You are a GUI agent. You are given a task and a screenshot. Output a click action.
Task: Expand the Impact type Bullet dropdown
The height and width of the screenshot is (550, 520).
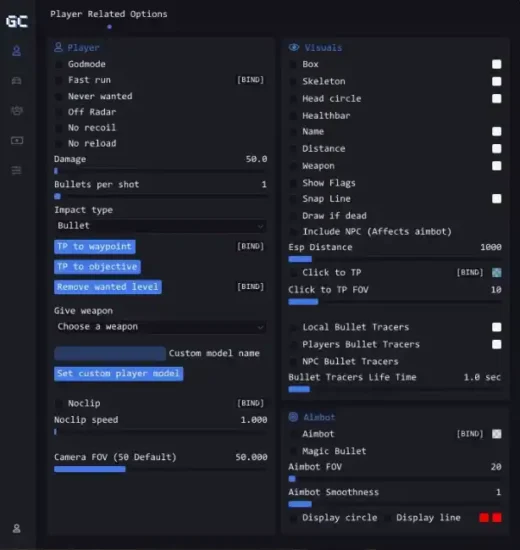click(x=160, y=226)
